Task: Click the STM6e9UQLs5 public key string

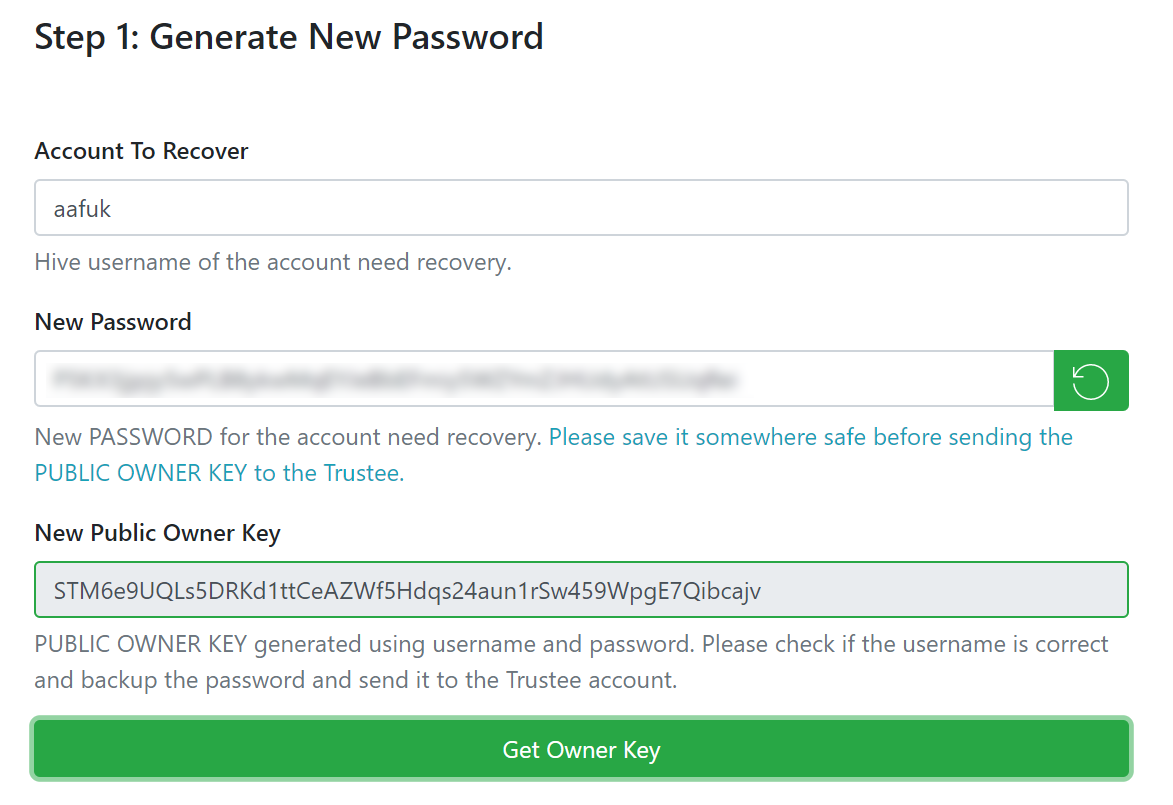Action: (x=407, y=591)
